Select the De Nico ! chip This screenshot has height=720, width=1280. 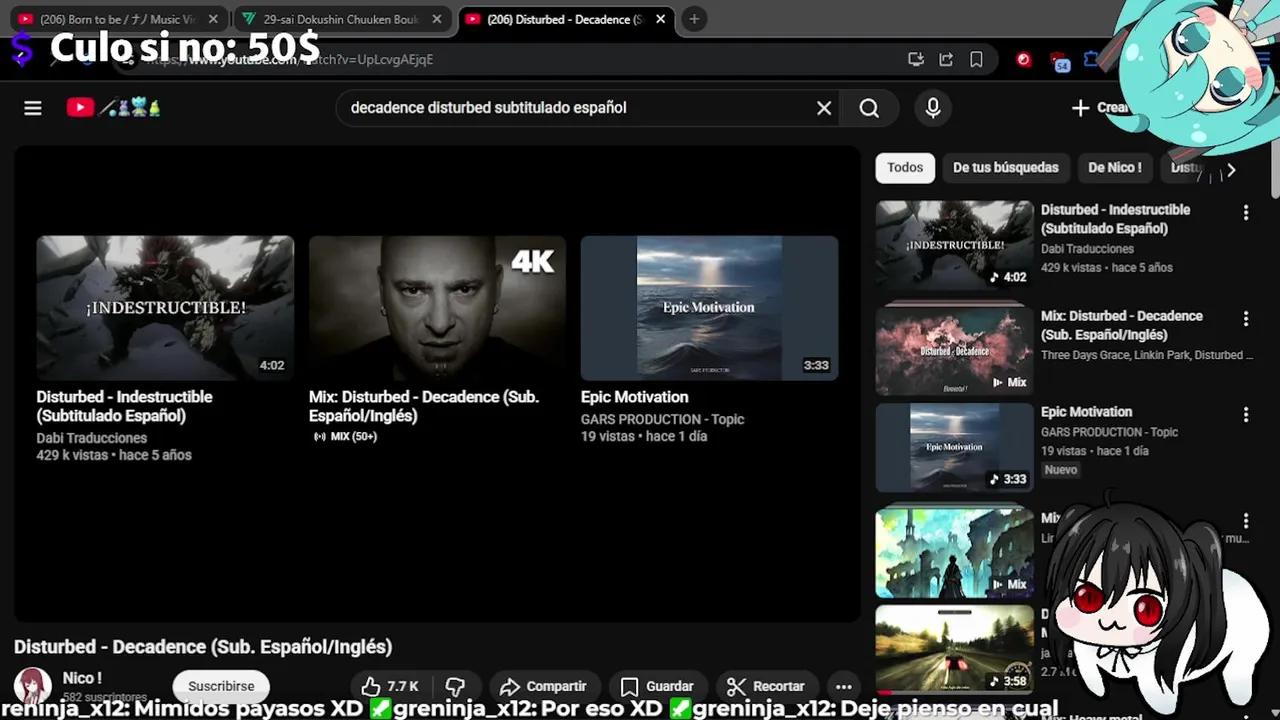1114,167
